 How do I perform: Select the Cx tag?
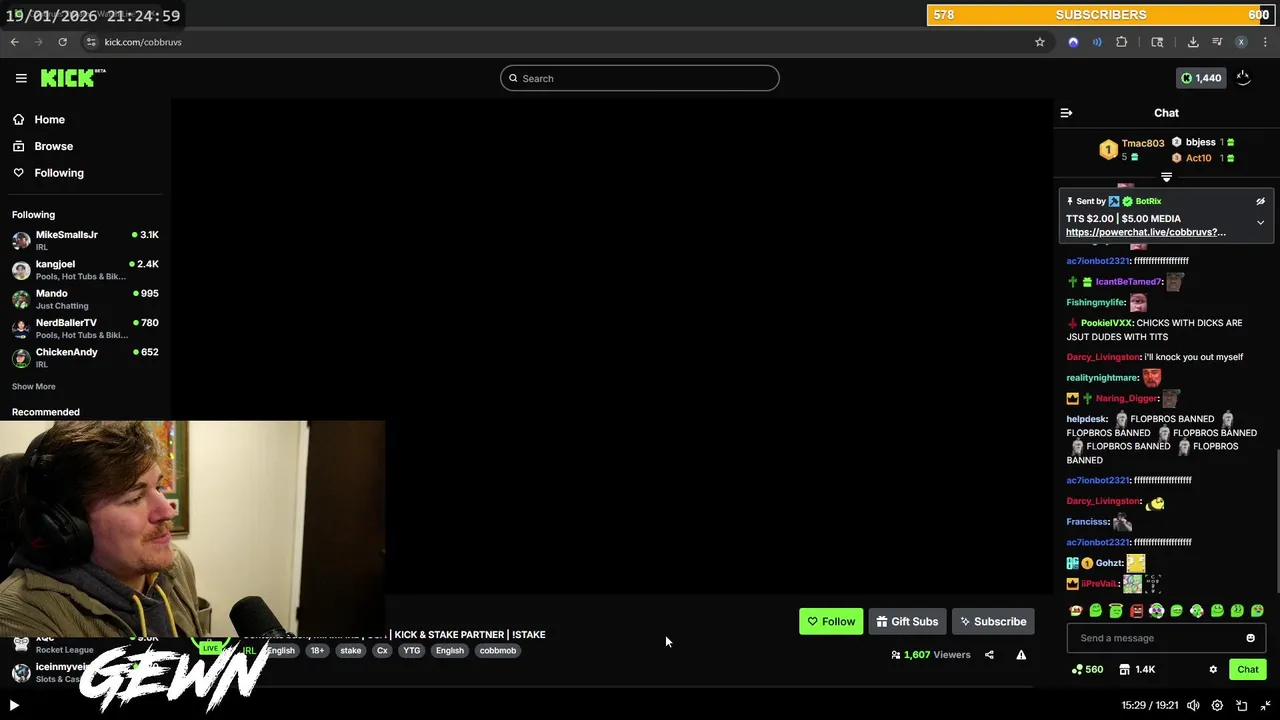(x=382, y=650)
